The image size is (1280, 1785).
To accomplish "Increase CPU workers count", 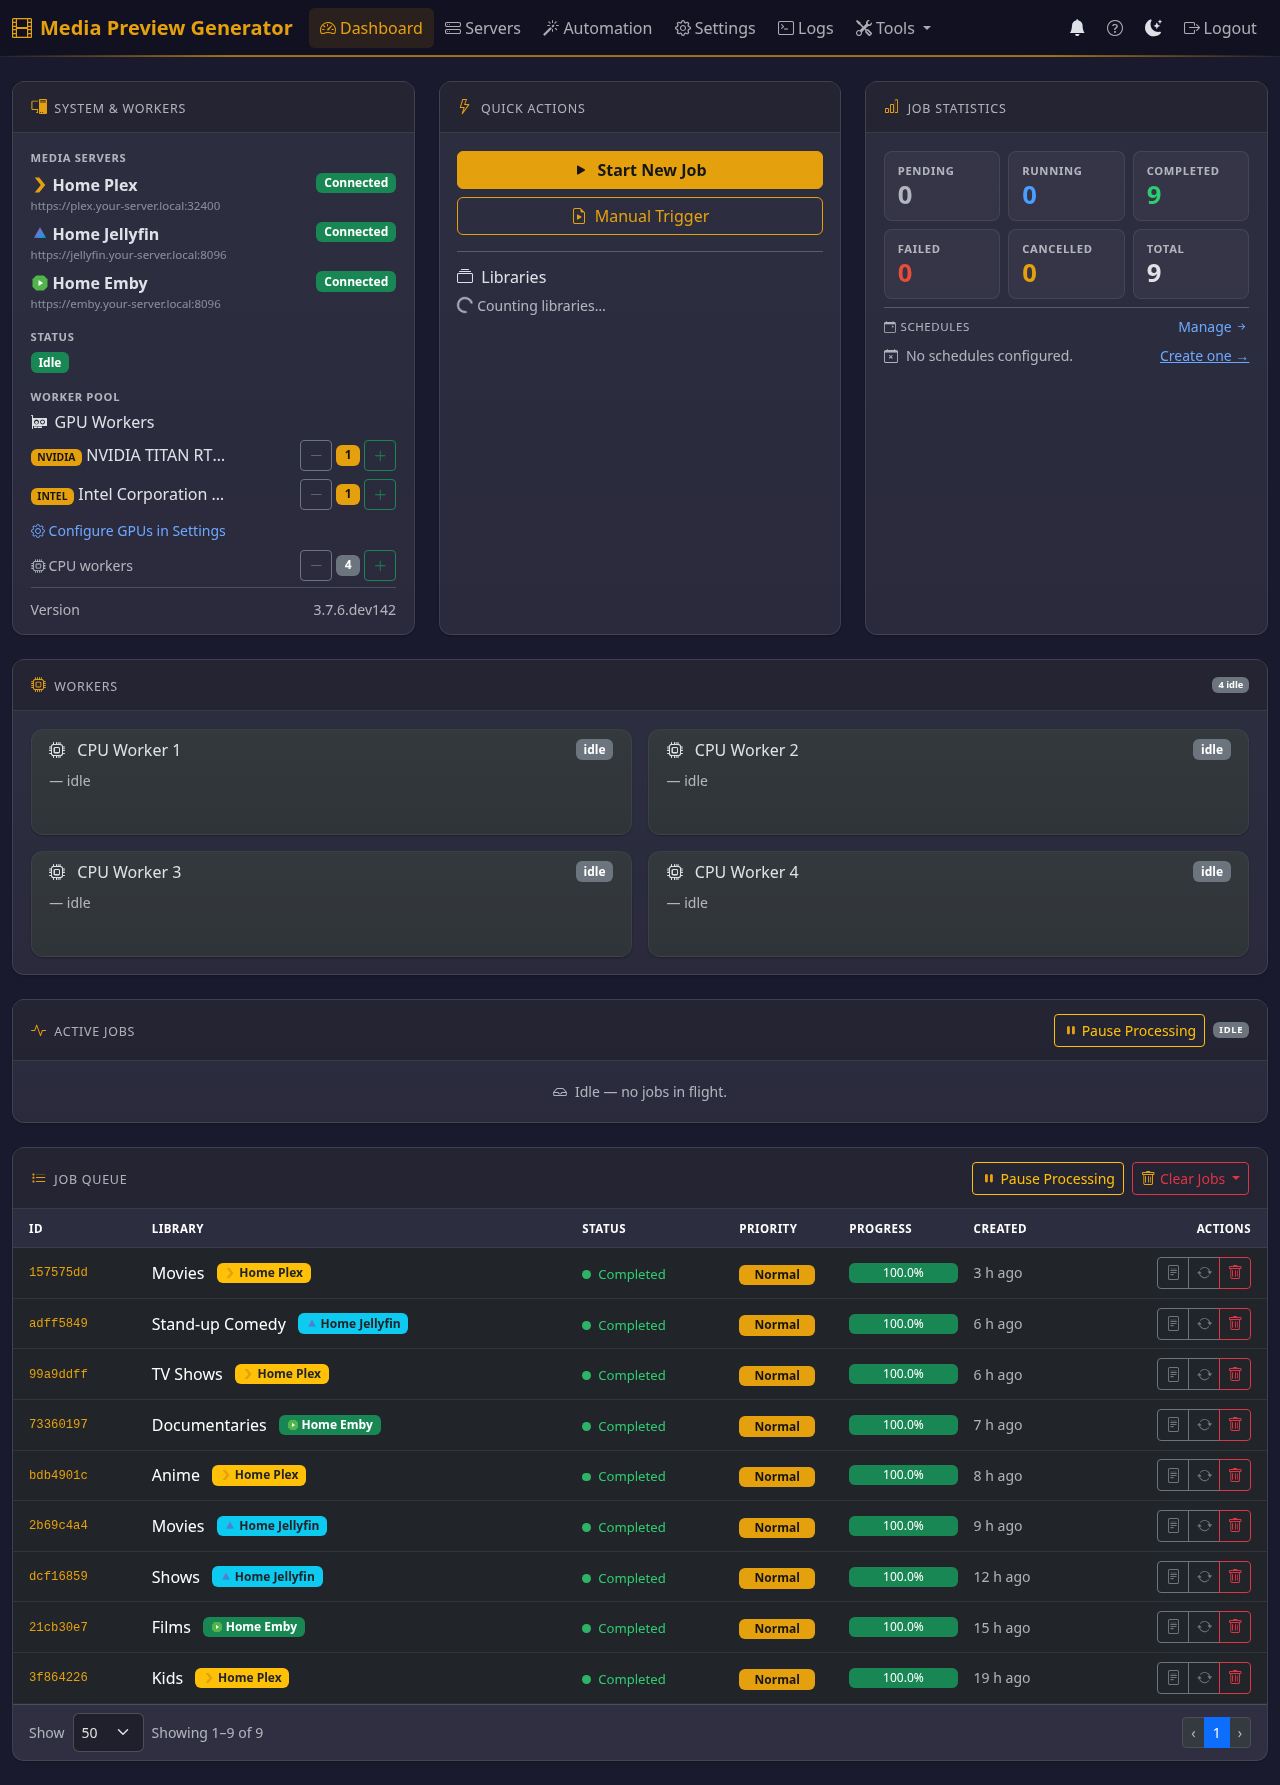I will tap(380, 566).
